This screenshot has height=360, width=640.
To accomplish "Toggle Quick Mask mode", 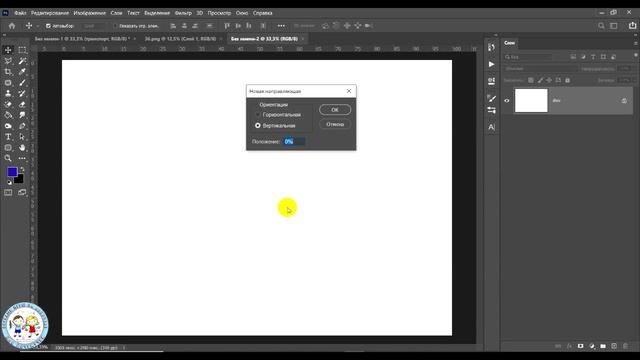I will pos(8,192).
